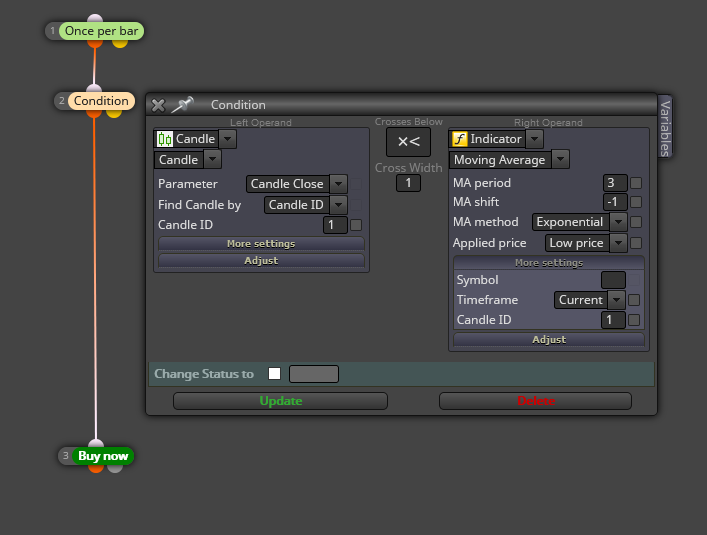Click the yellow output connector under Condition node
Image resolution: width=707 pixels, height=535 pixels.
[114, 114]
